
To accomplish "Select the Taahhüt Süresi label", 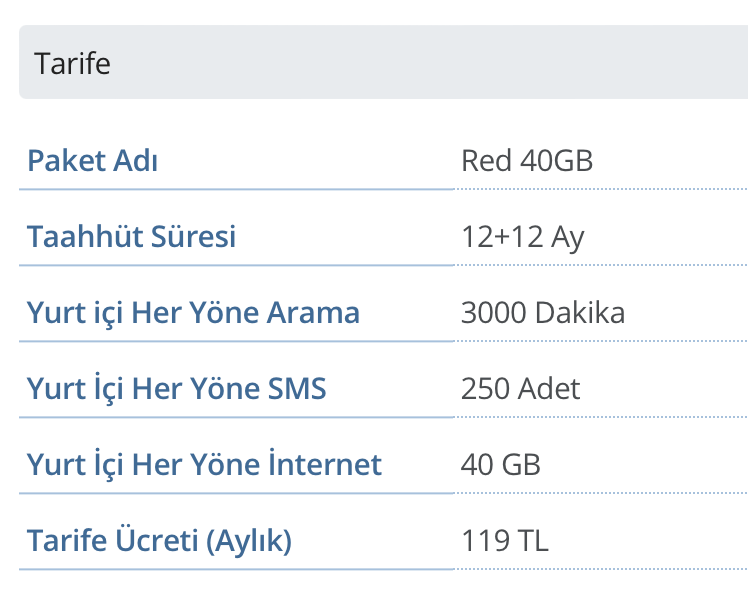I will [132, 237].
